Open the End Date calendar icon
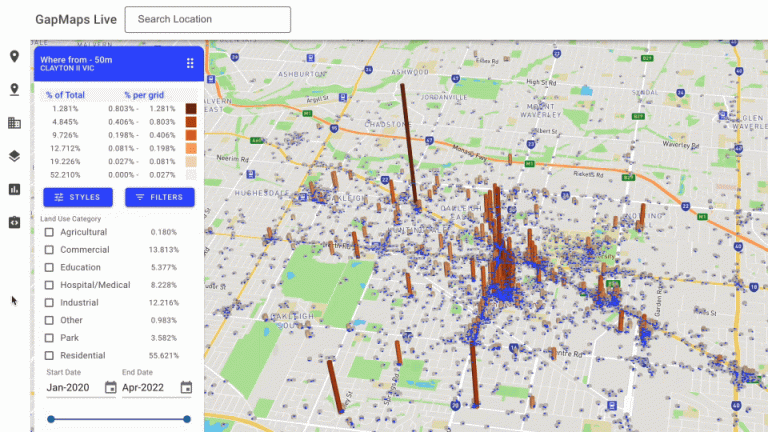This screenshot has height=432, width=768. (186, 388)
